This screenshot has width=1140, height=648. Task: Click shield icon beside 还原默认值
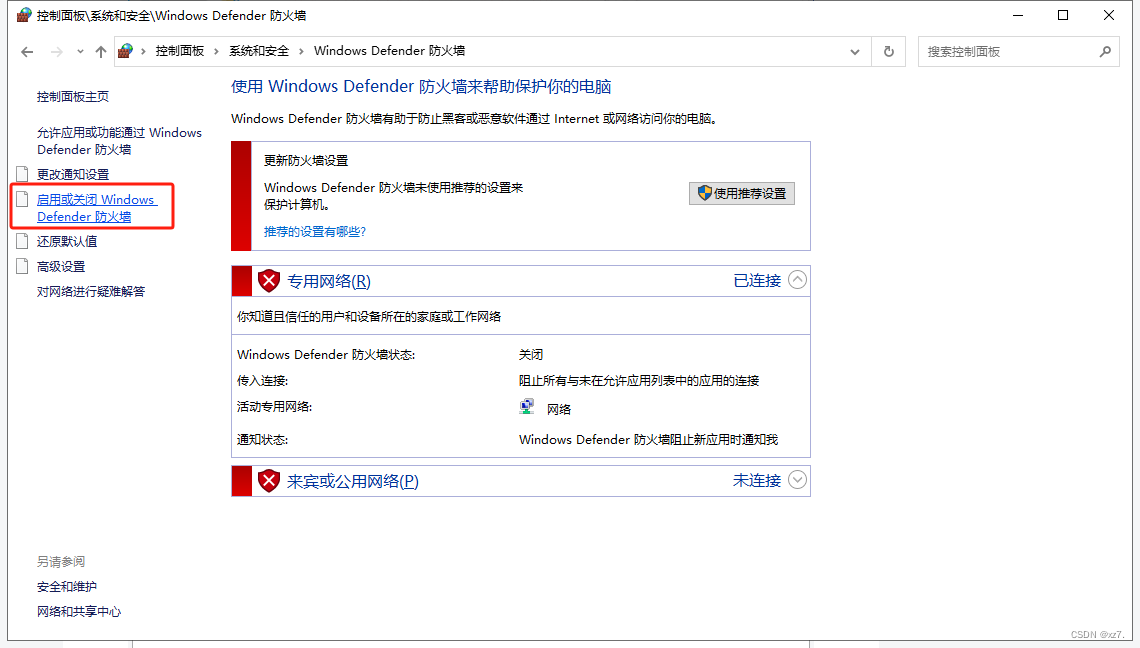pos(23,241)
